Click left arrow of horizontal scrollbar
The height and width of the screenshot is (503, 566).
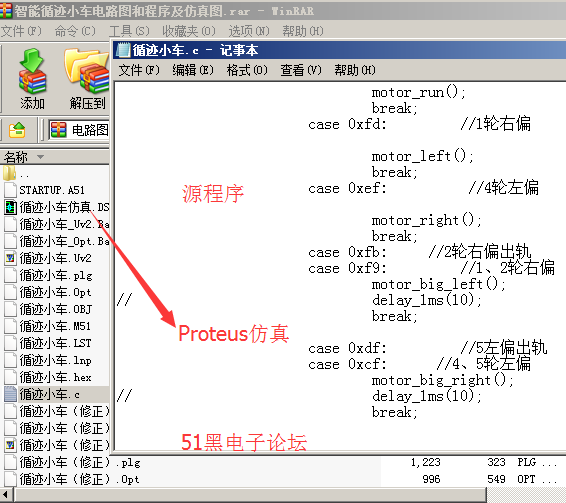click(6, 495)
